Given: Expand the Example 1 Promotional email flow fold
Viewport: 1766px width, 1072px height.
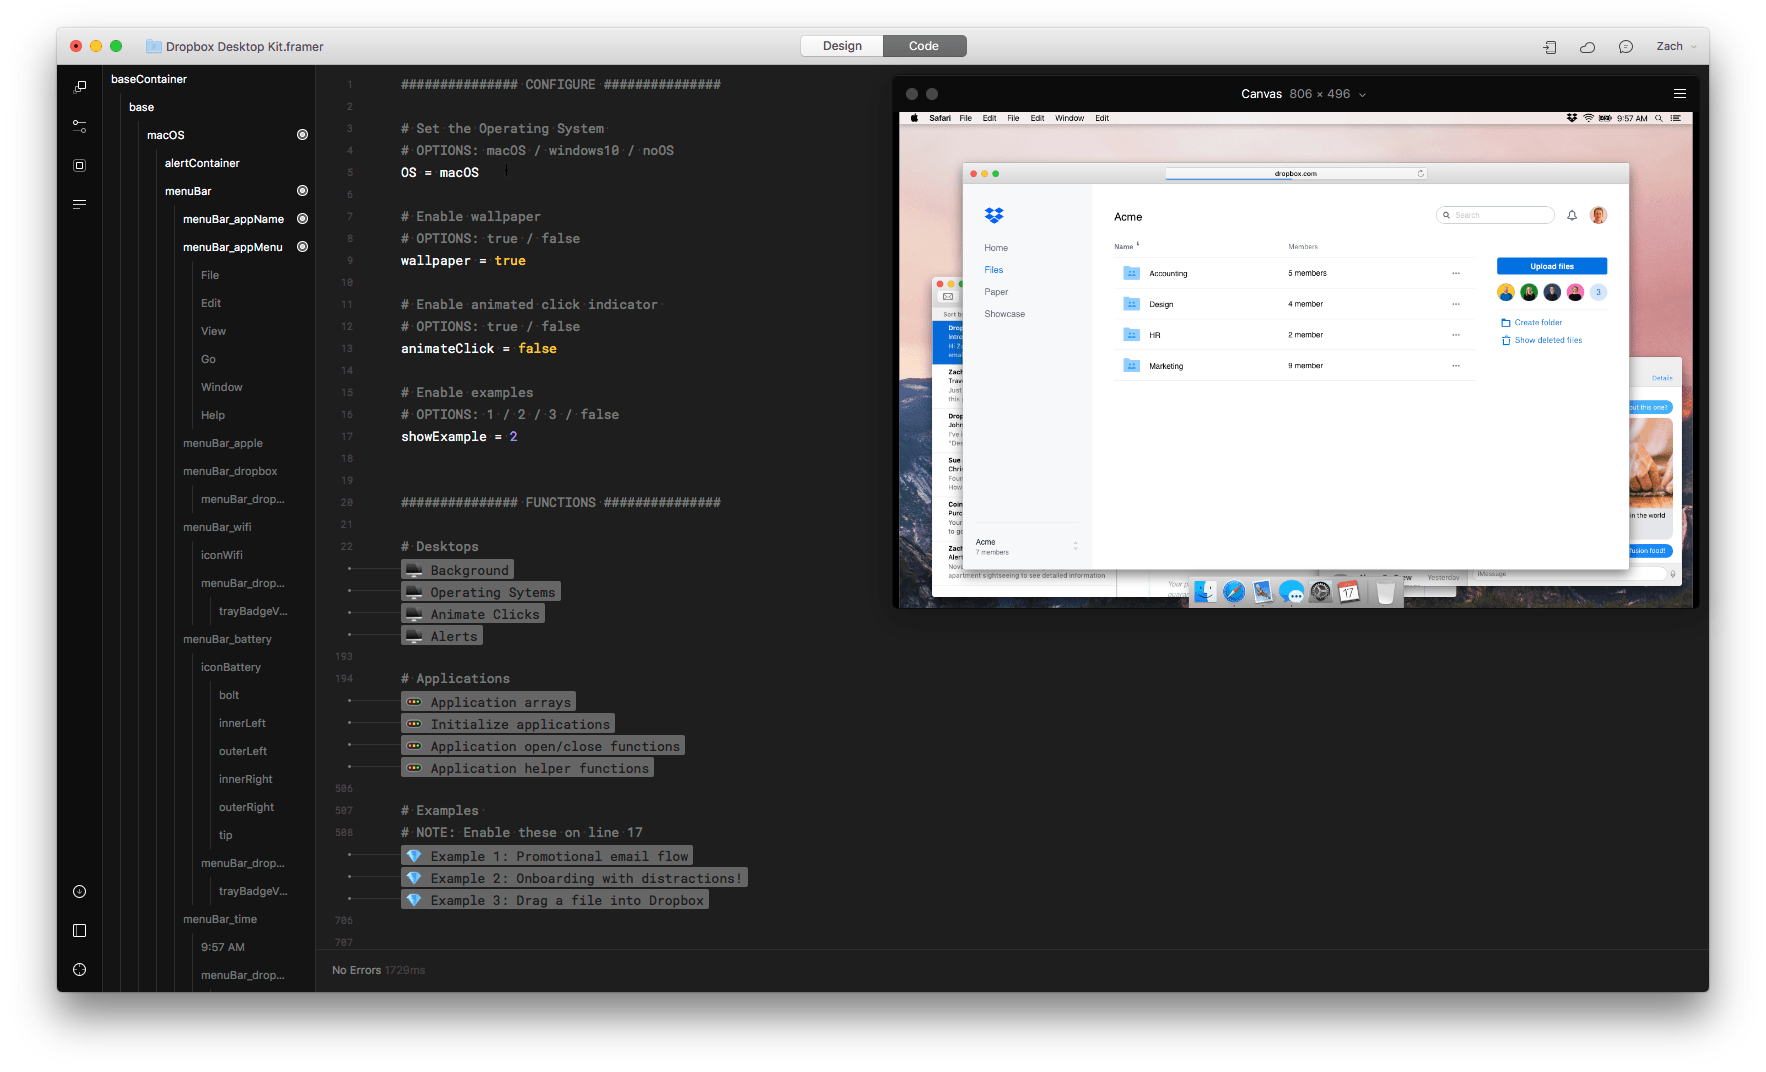Looking at the screenshot, I should [546, 856].
